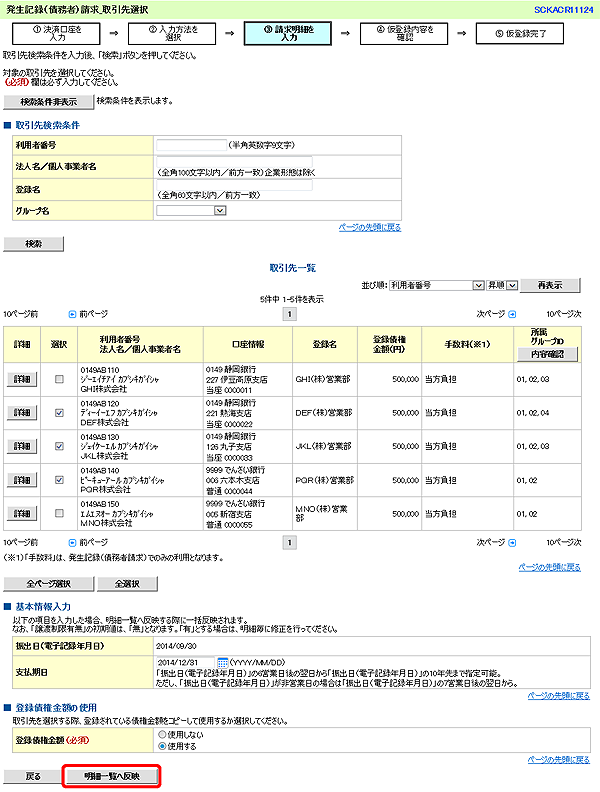Click the 明細一覧へ反映 button

(x=112, y=776)
